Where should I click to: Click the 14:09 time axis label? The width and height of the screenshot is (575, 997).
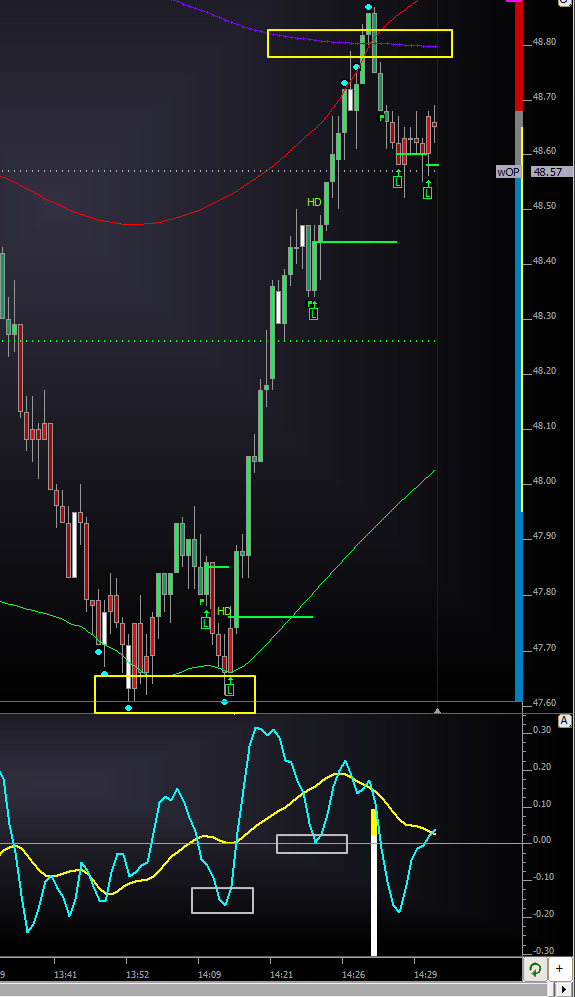pyautogui.click(x=209, y=974)
